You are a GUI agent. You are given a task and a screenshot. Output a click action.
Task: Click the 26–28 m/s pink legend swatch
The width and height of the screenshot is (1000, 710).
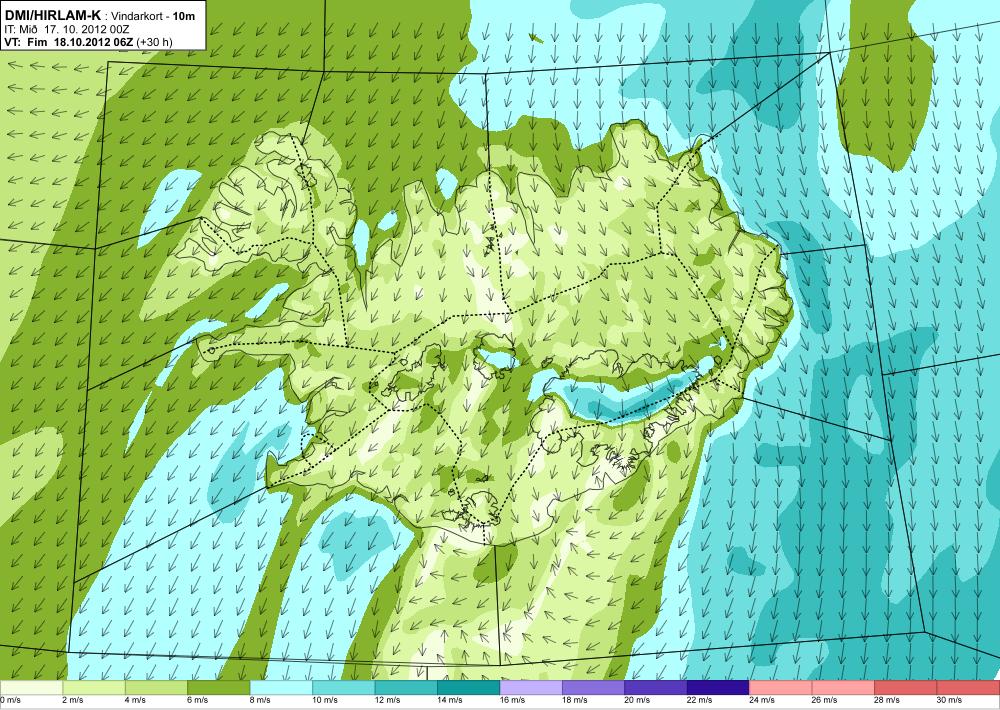(844, 688)
